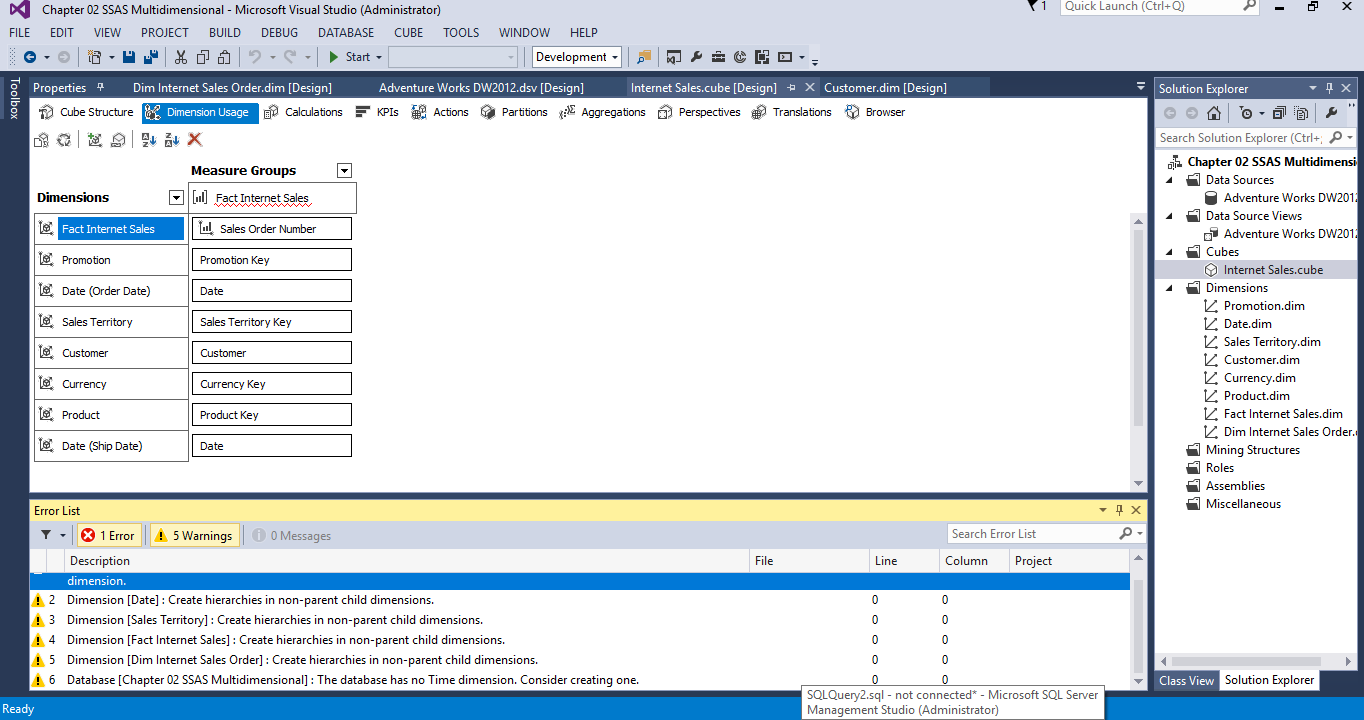Screen dimensions: 1364x720
Task: Toggle the 5 Warnings filter button
Action: click(x=195, y=536)
